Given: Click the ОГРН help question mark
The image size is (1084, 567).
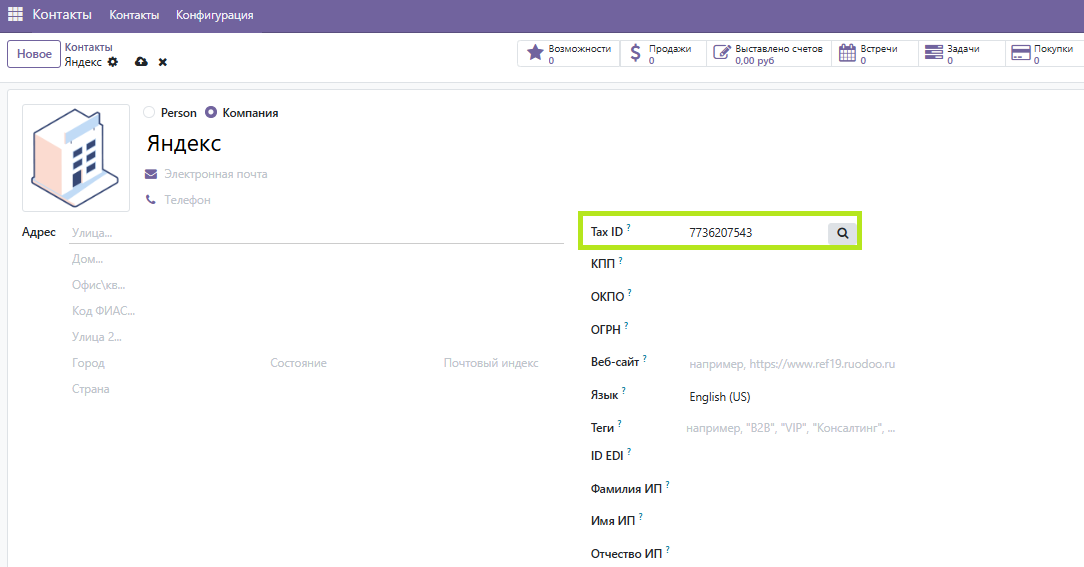Looking at the screenshot, I should [626, 326].
